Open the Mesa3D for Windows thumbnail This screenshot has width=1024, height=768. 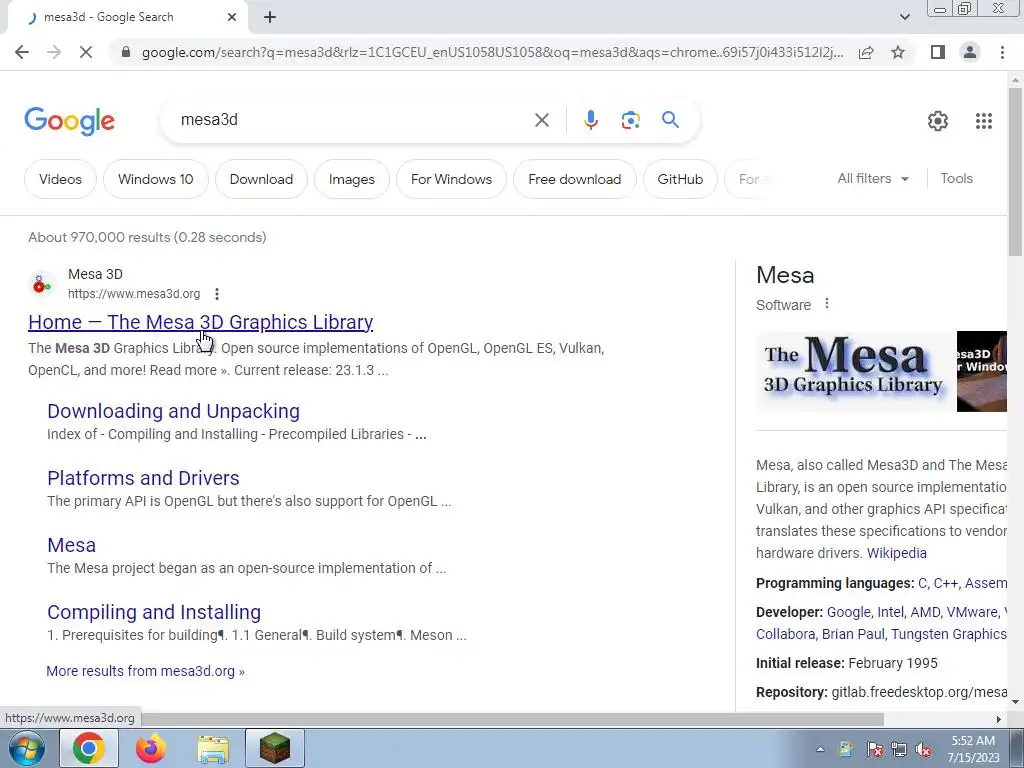[982, 371]
